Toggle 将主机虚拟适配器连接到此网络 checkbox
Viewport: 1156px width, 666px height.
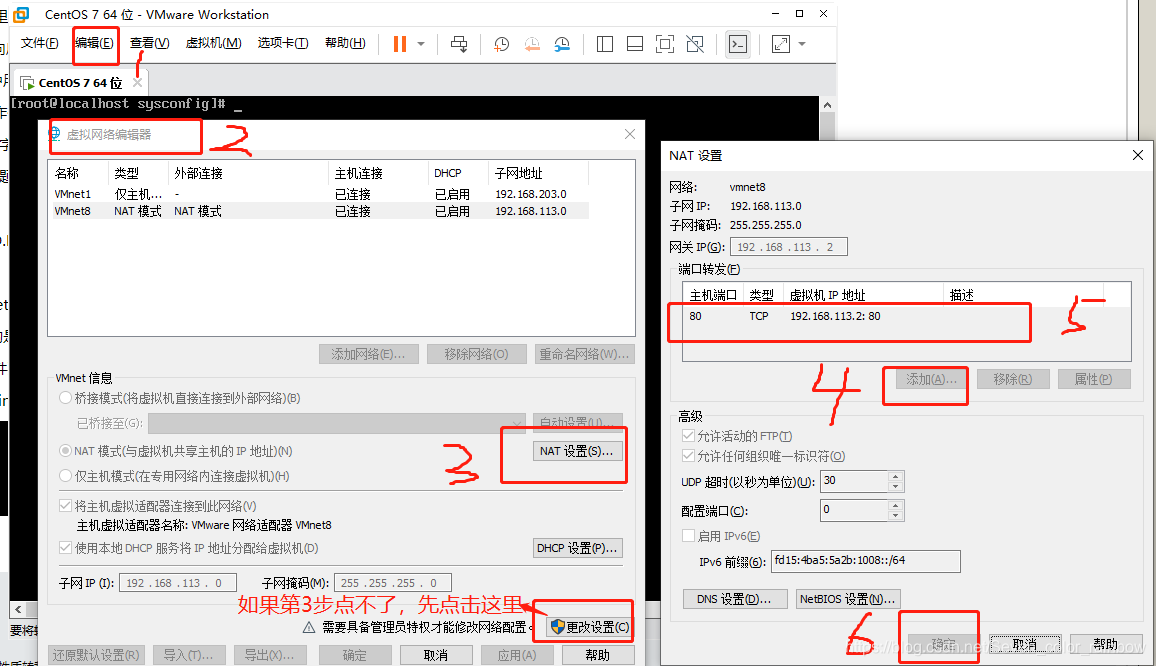point(66,506)
